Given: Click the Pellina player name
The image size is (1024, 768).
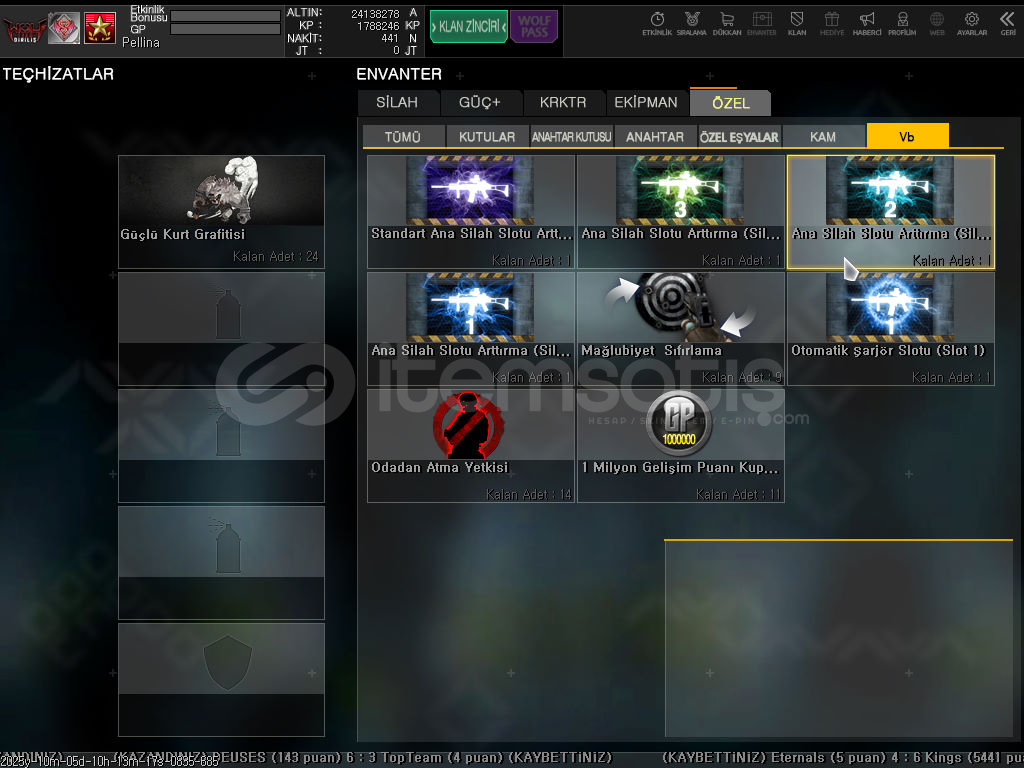Looking at the screenshot, I should point(140,42).
